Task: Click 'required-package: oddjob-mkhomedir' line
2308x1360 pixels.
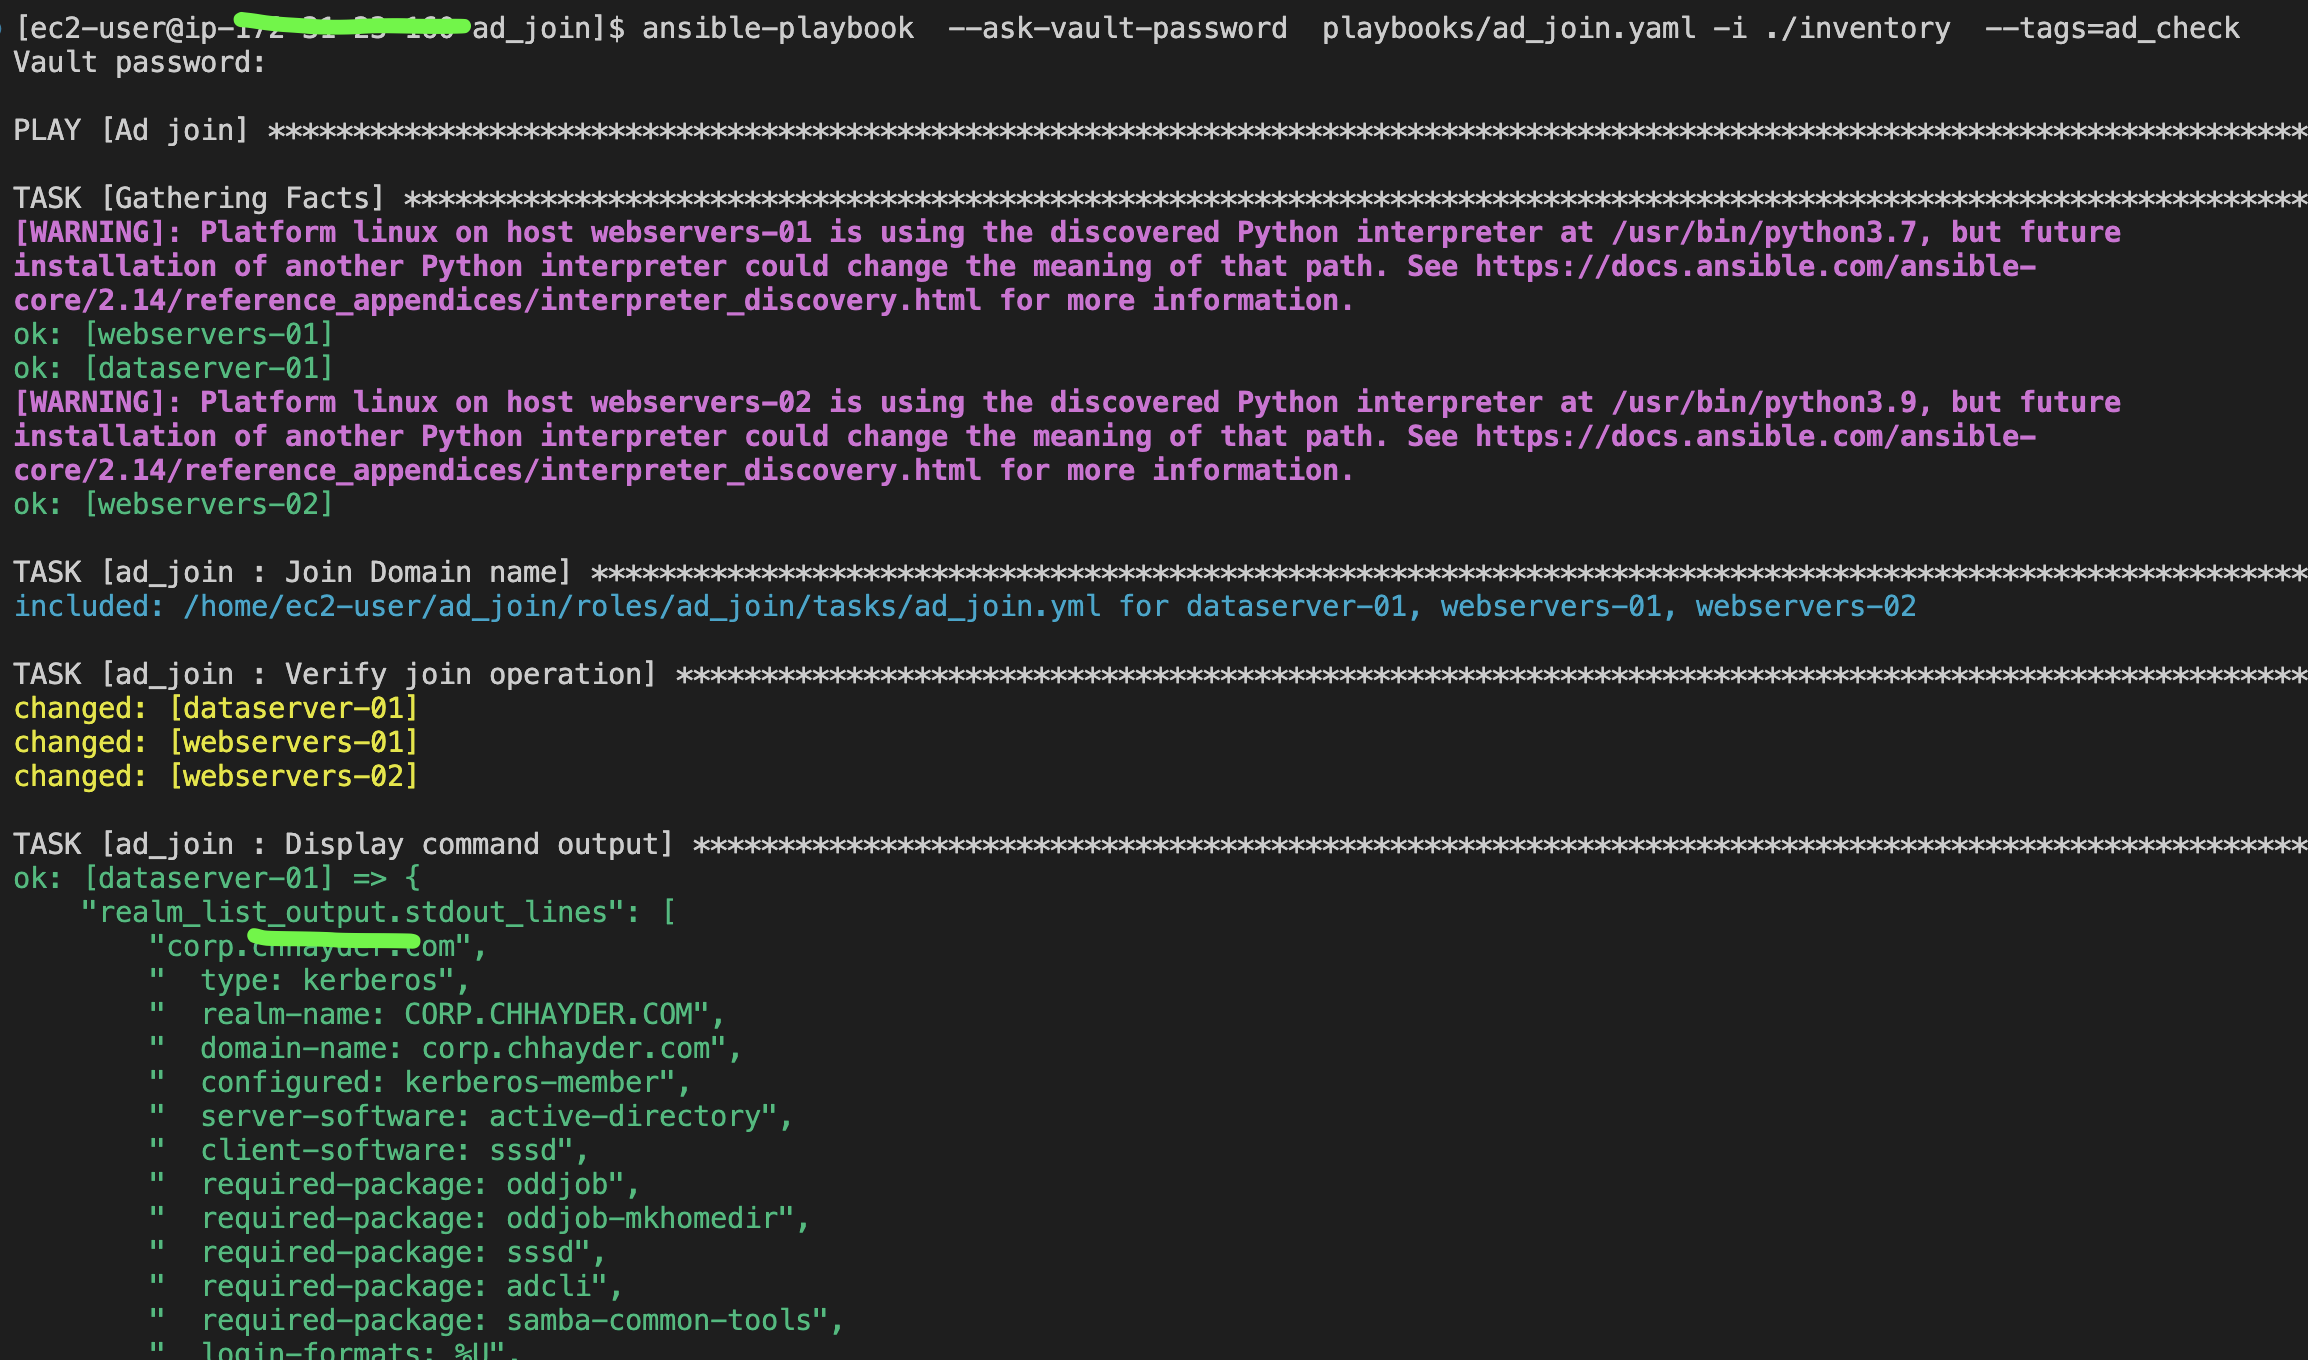Action: 479,1218
